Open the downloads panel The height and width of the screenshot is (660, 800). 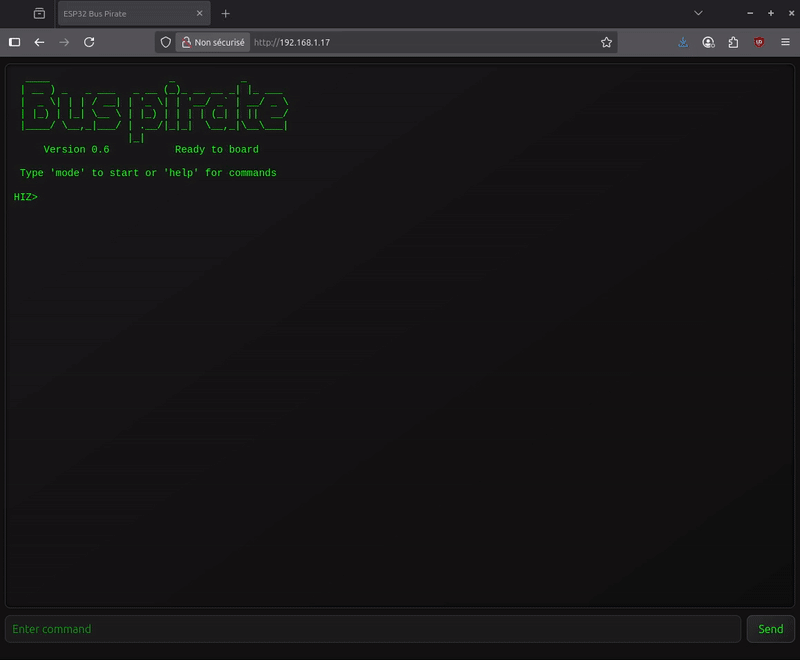[683, 43]
